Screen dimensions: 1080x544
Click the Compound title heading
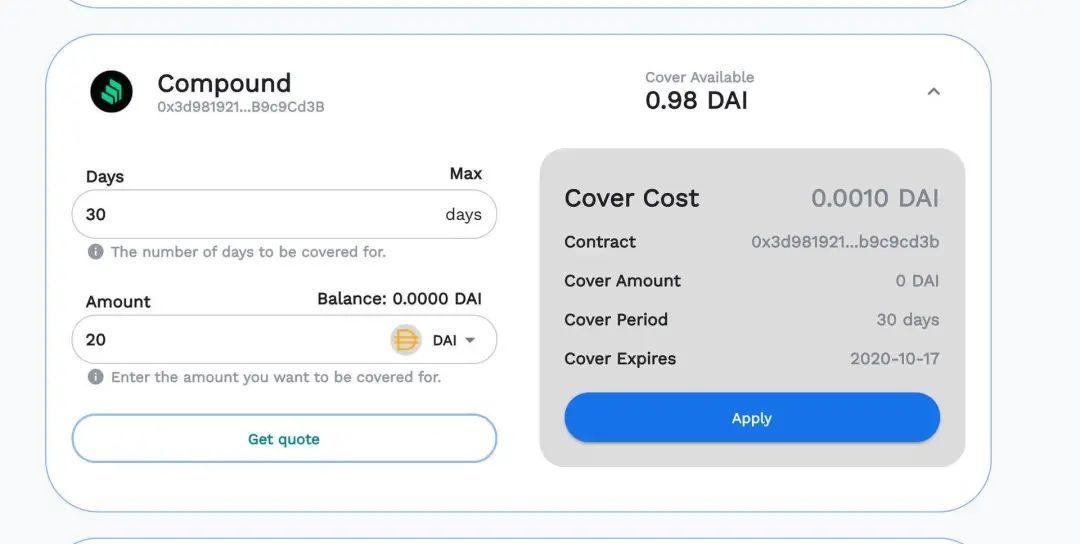pyautogui.click(x=224, y=83)
